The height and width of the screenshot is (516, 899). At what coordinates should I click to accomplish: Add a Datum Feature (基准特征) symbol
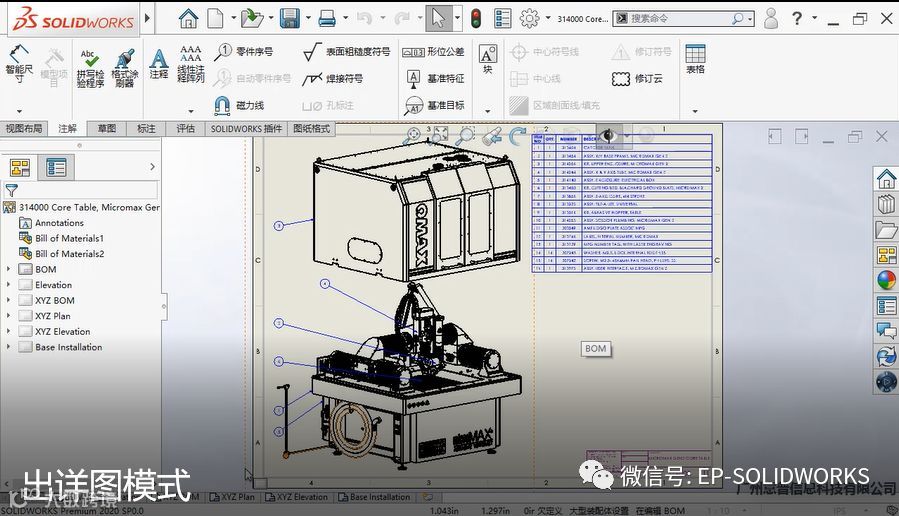pos(435,79)
